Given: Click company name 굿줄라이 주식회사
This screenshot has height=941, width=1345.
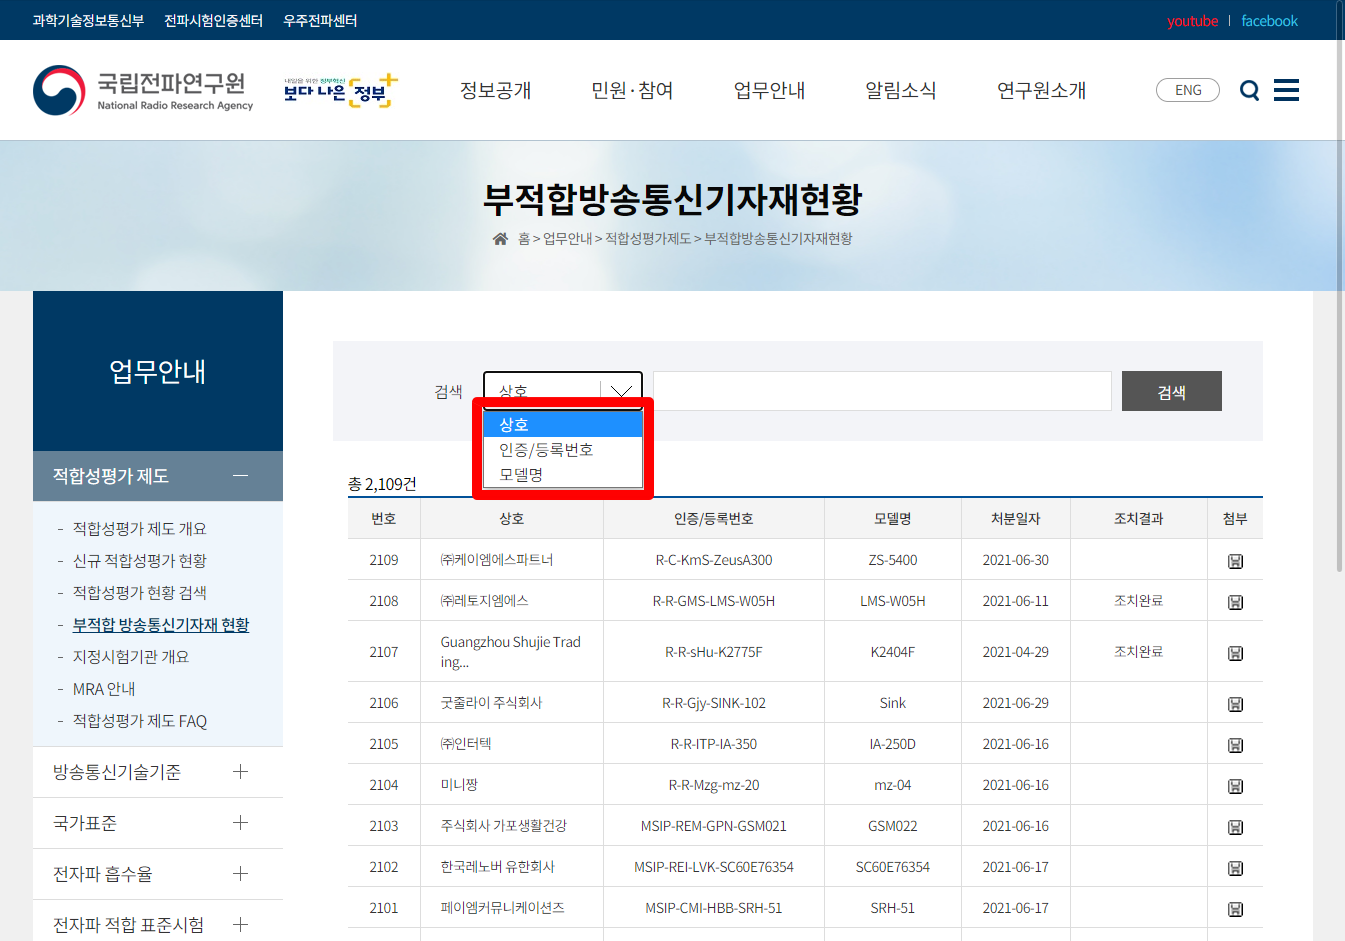Looking at the screenshot, I should pos(491,703).
